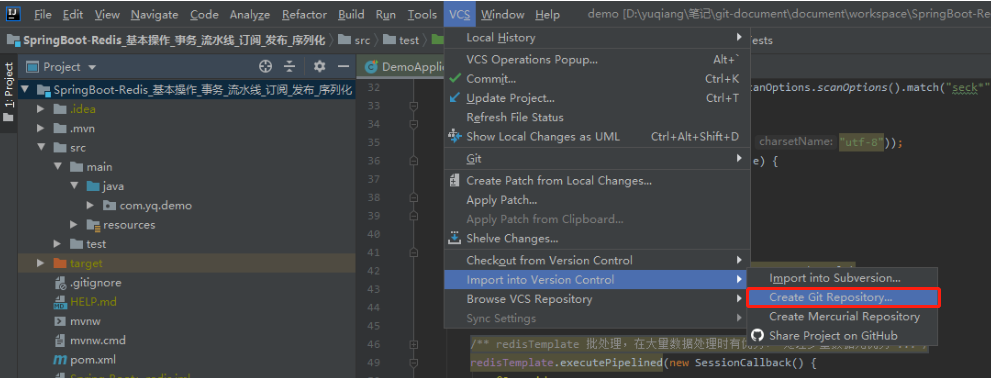Expand the .idea folder
Viewport: 991px width, 378px height.
tap(41, 109)
